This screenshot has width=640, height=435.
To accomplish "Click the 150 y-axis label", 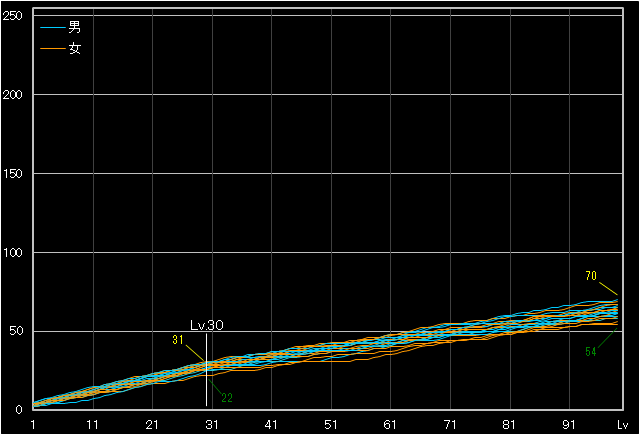I will 12,173.
